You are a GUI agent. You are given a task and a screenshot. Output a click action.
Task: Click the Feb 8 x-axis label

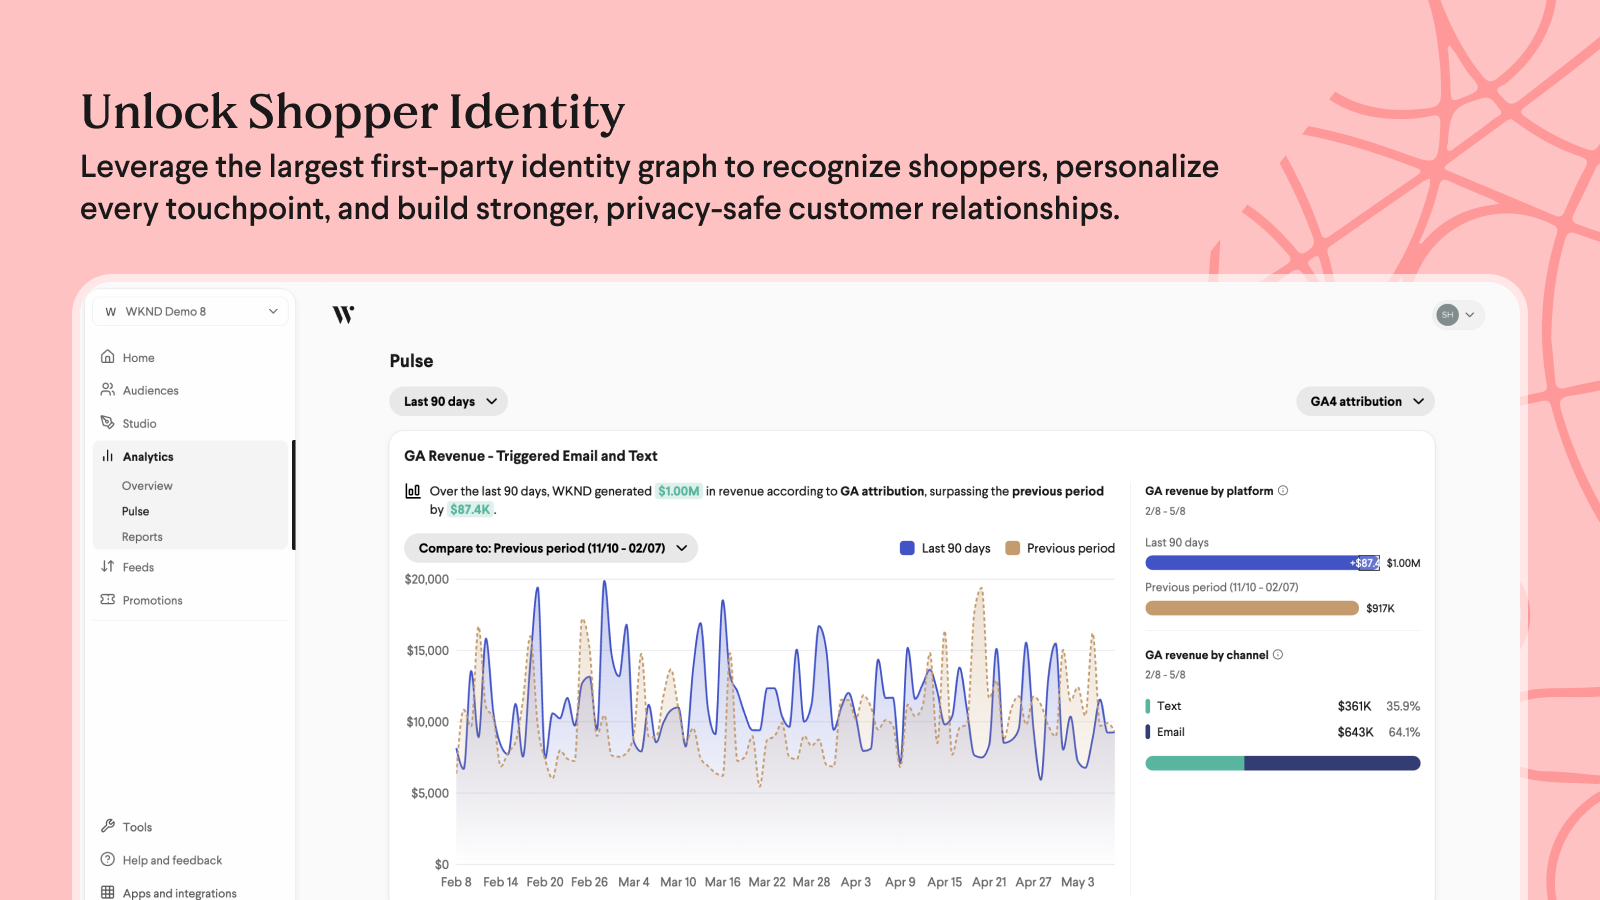coord(456,882)
